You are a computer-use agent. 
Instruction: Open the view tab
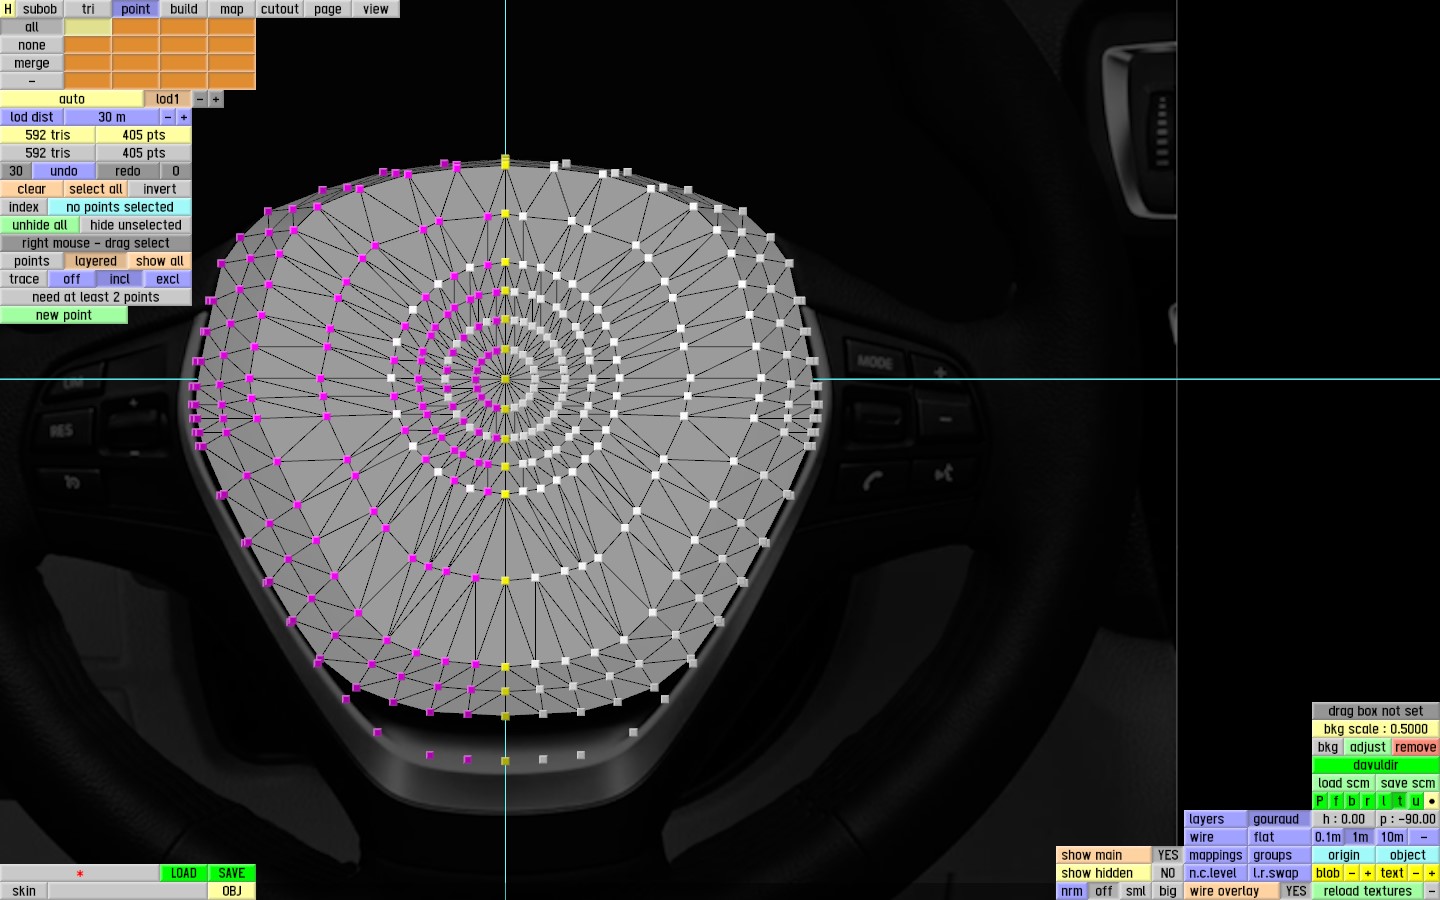(376, 9)
